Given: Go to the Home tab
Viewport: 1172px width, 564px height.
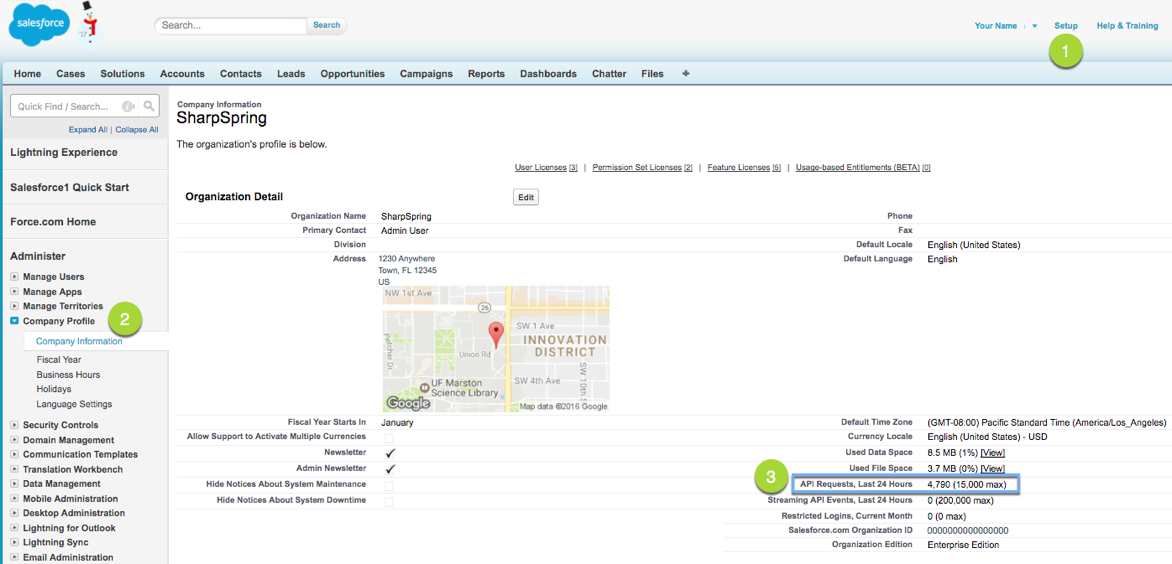Looking at the screenshot, I should [x=28, y=73].
